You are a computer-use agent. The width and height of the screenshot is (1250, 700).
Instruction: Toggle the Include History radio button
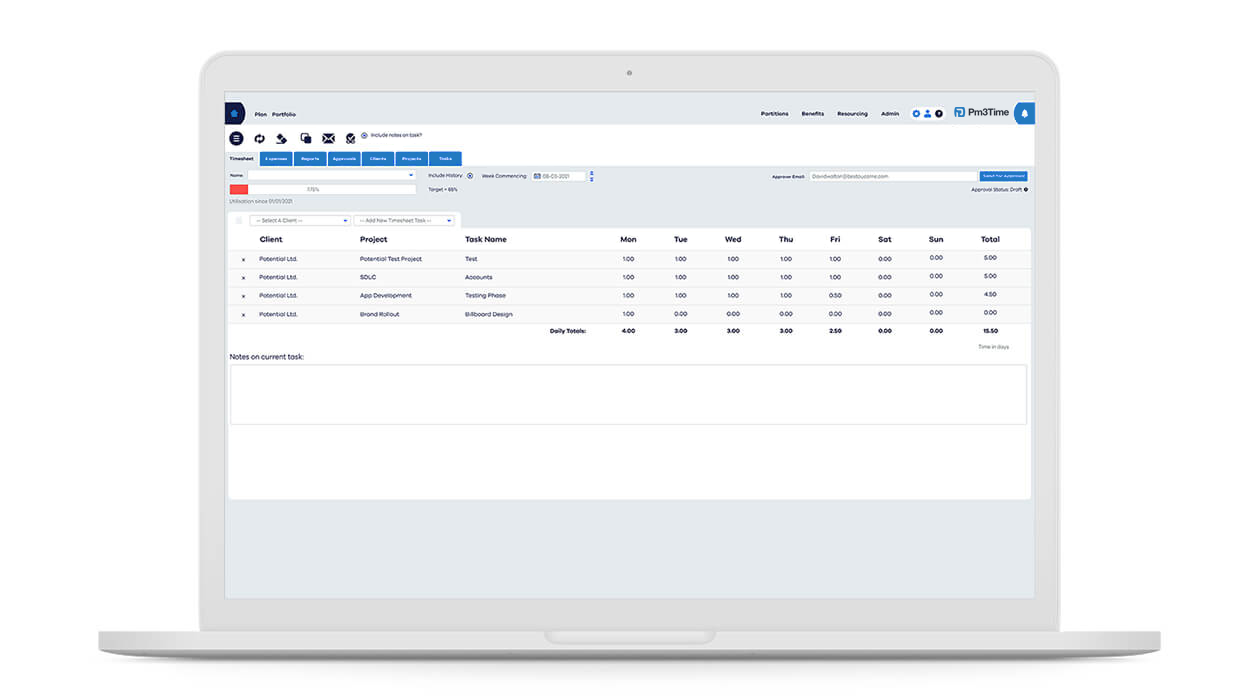click(470, 176)
